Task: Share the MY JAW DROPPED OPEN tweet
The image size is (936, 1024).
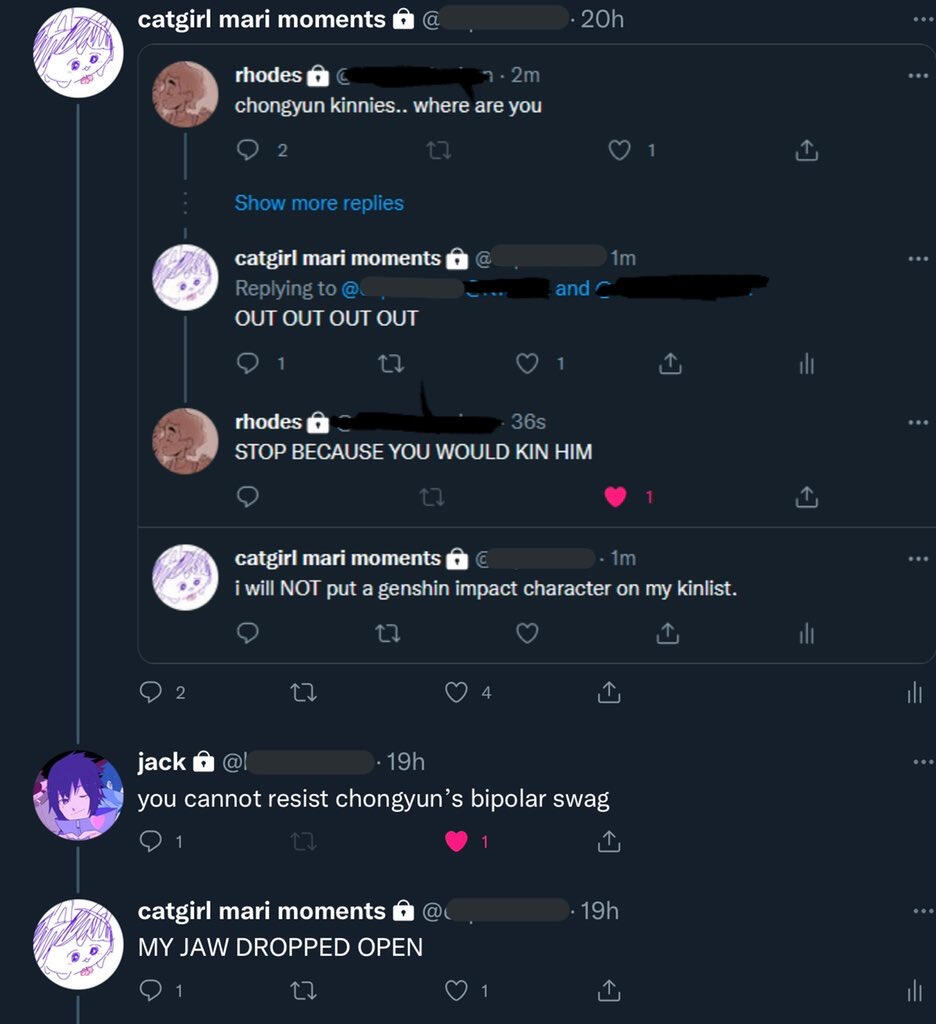Action: [609, 991]
